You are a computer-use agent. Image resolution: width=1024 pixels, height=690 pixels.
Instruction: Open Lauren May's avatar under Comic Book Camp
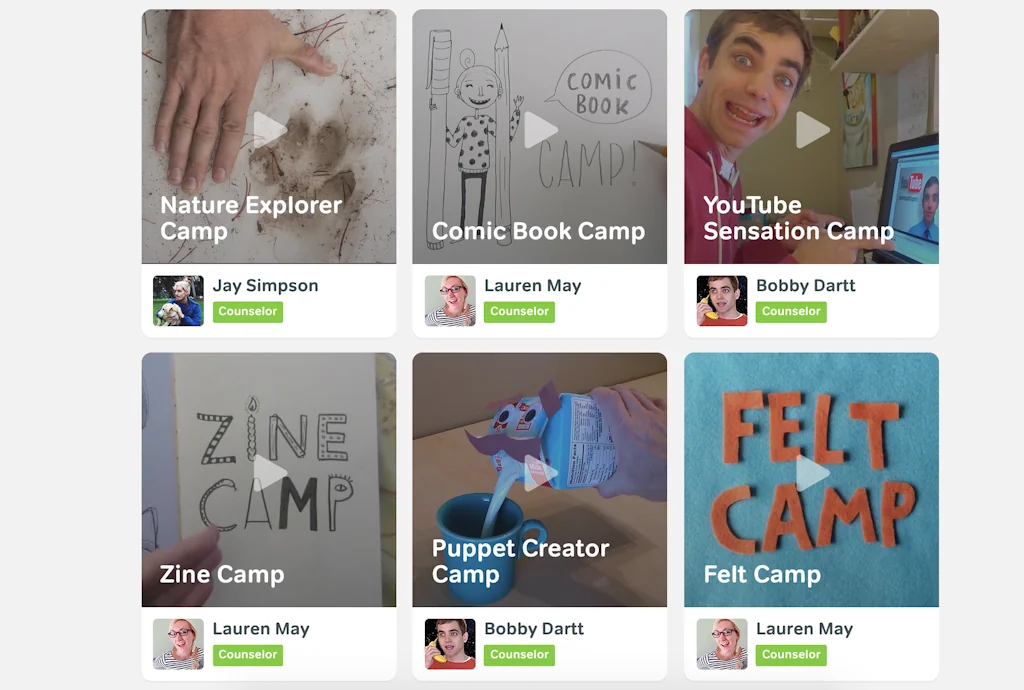[450, 301]
